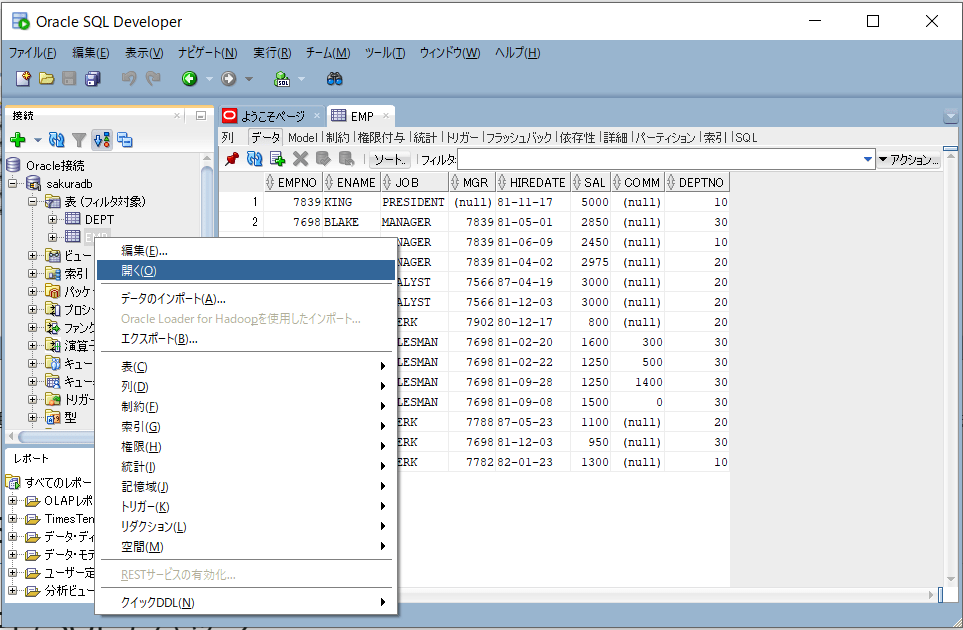
Task: Click the Delete Selected Rows X icon
Action: pos(300,159)
